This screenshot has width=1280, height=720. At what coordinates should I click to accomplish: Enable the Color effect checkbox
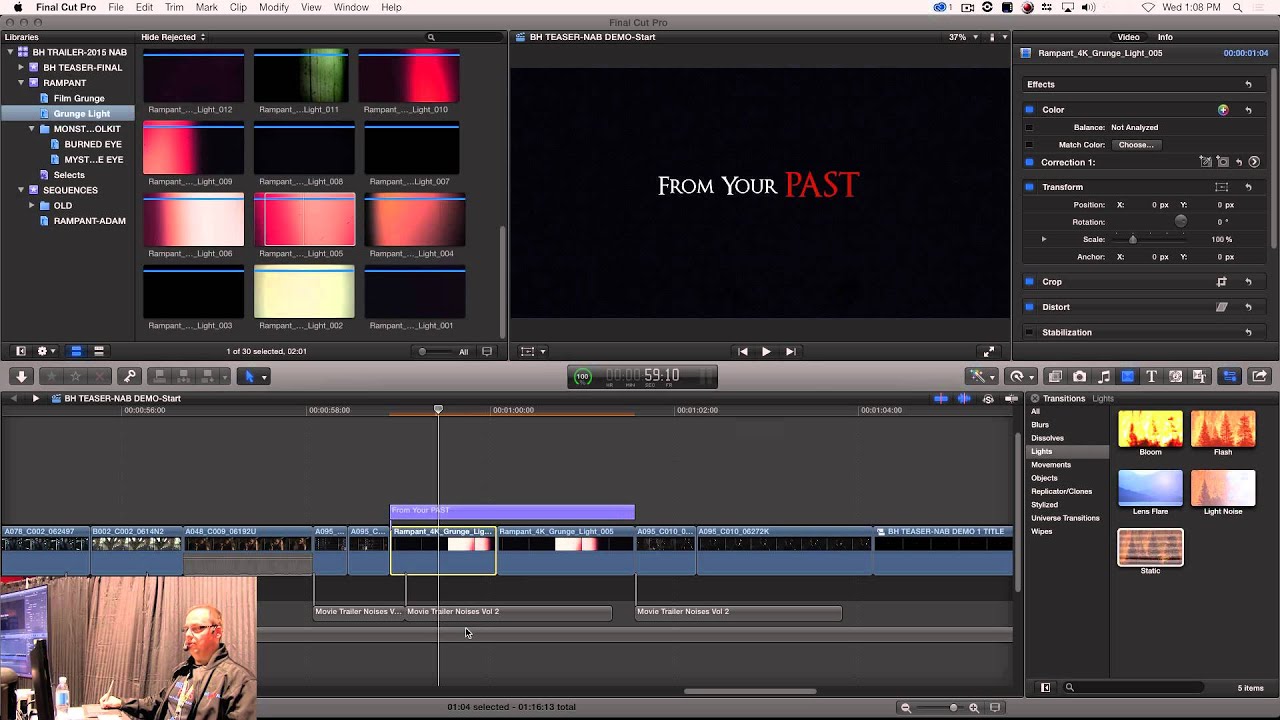coord(1029,110)
